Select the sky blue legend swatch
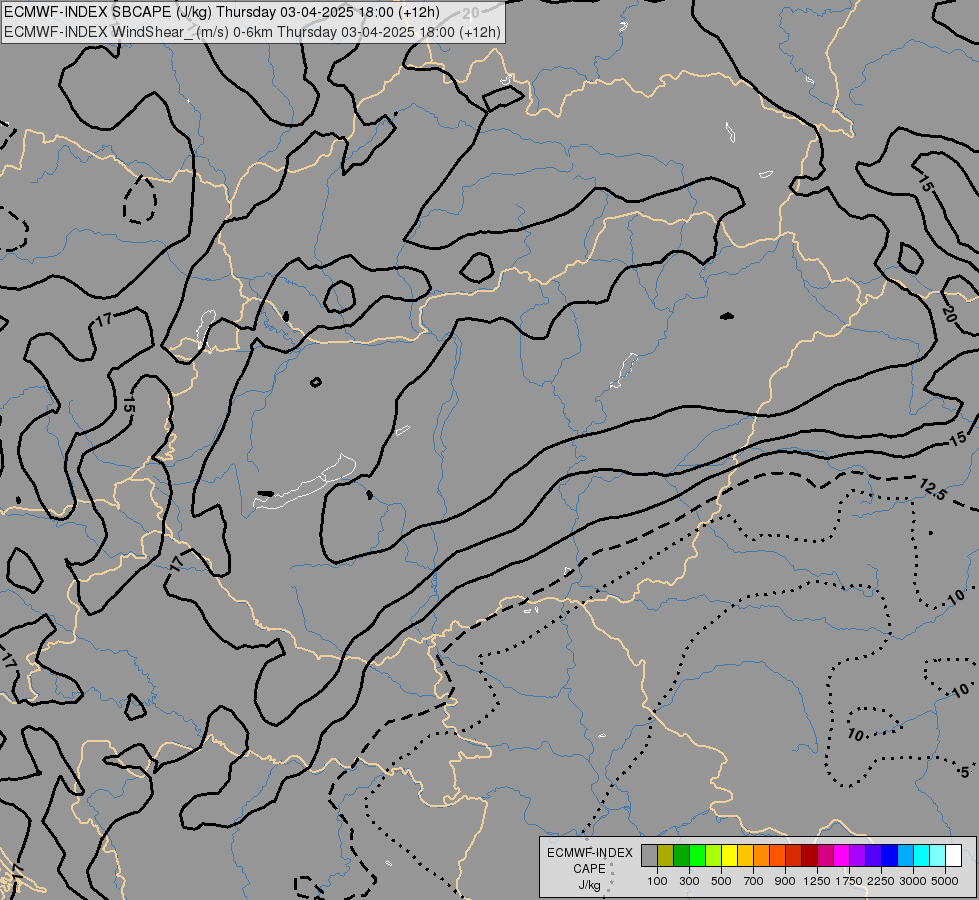This screenshot has height=900, width=979. [905, 855]
